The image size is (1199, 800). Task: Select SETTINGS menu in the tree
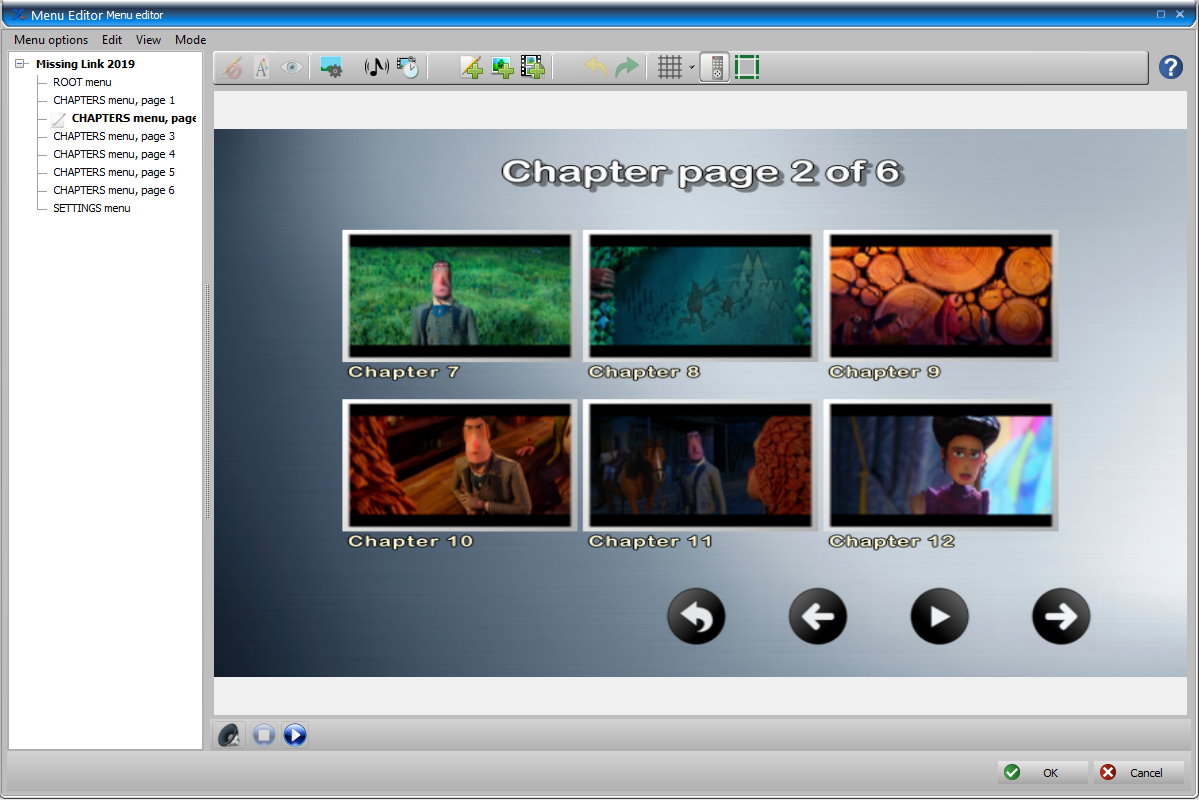(92, 208)
